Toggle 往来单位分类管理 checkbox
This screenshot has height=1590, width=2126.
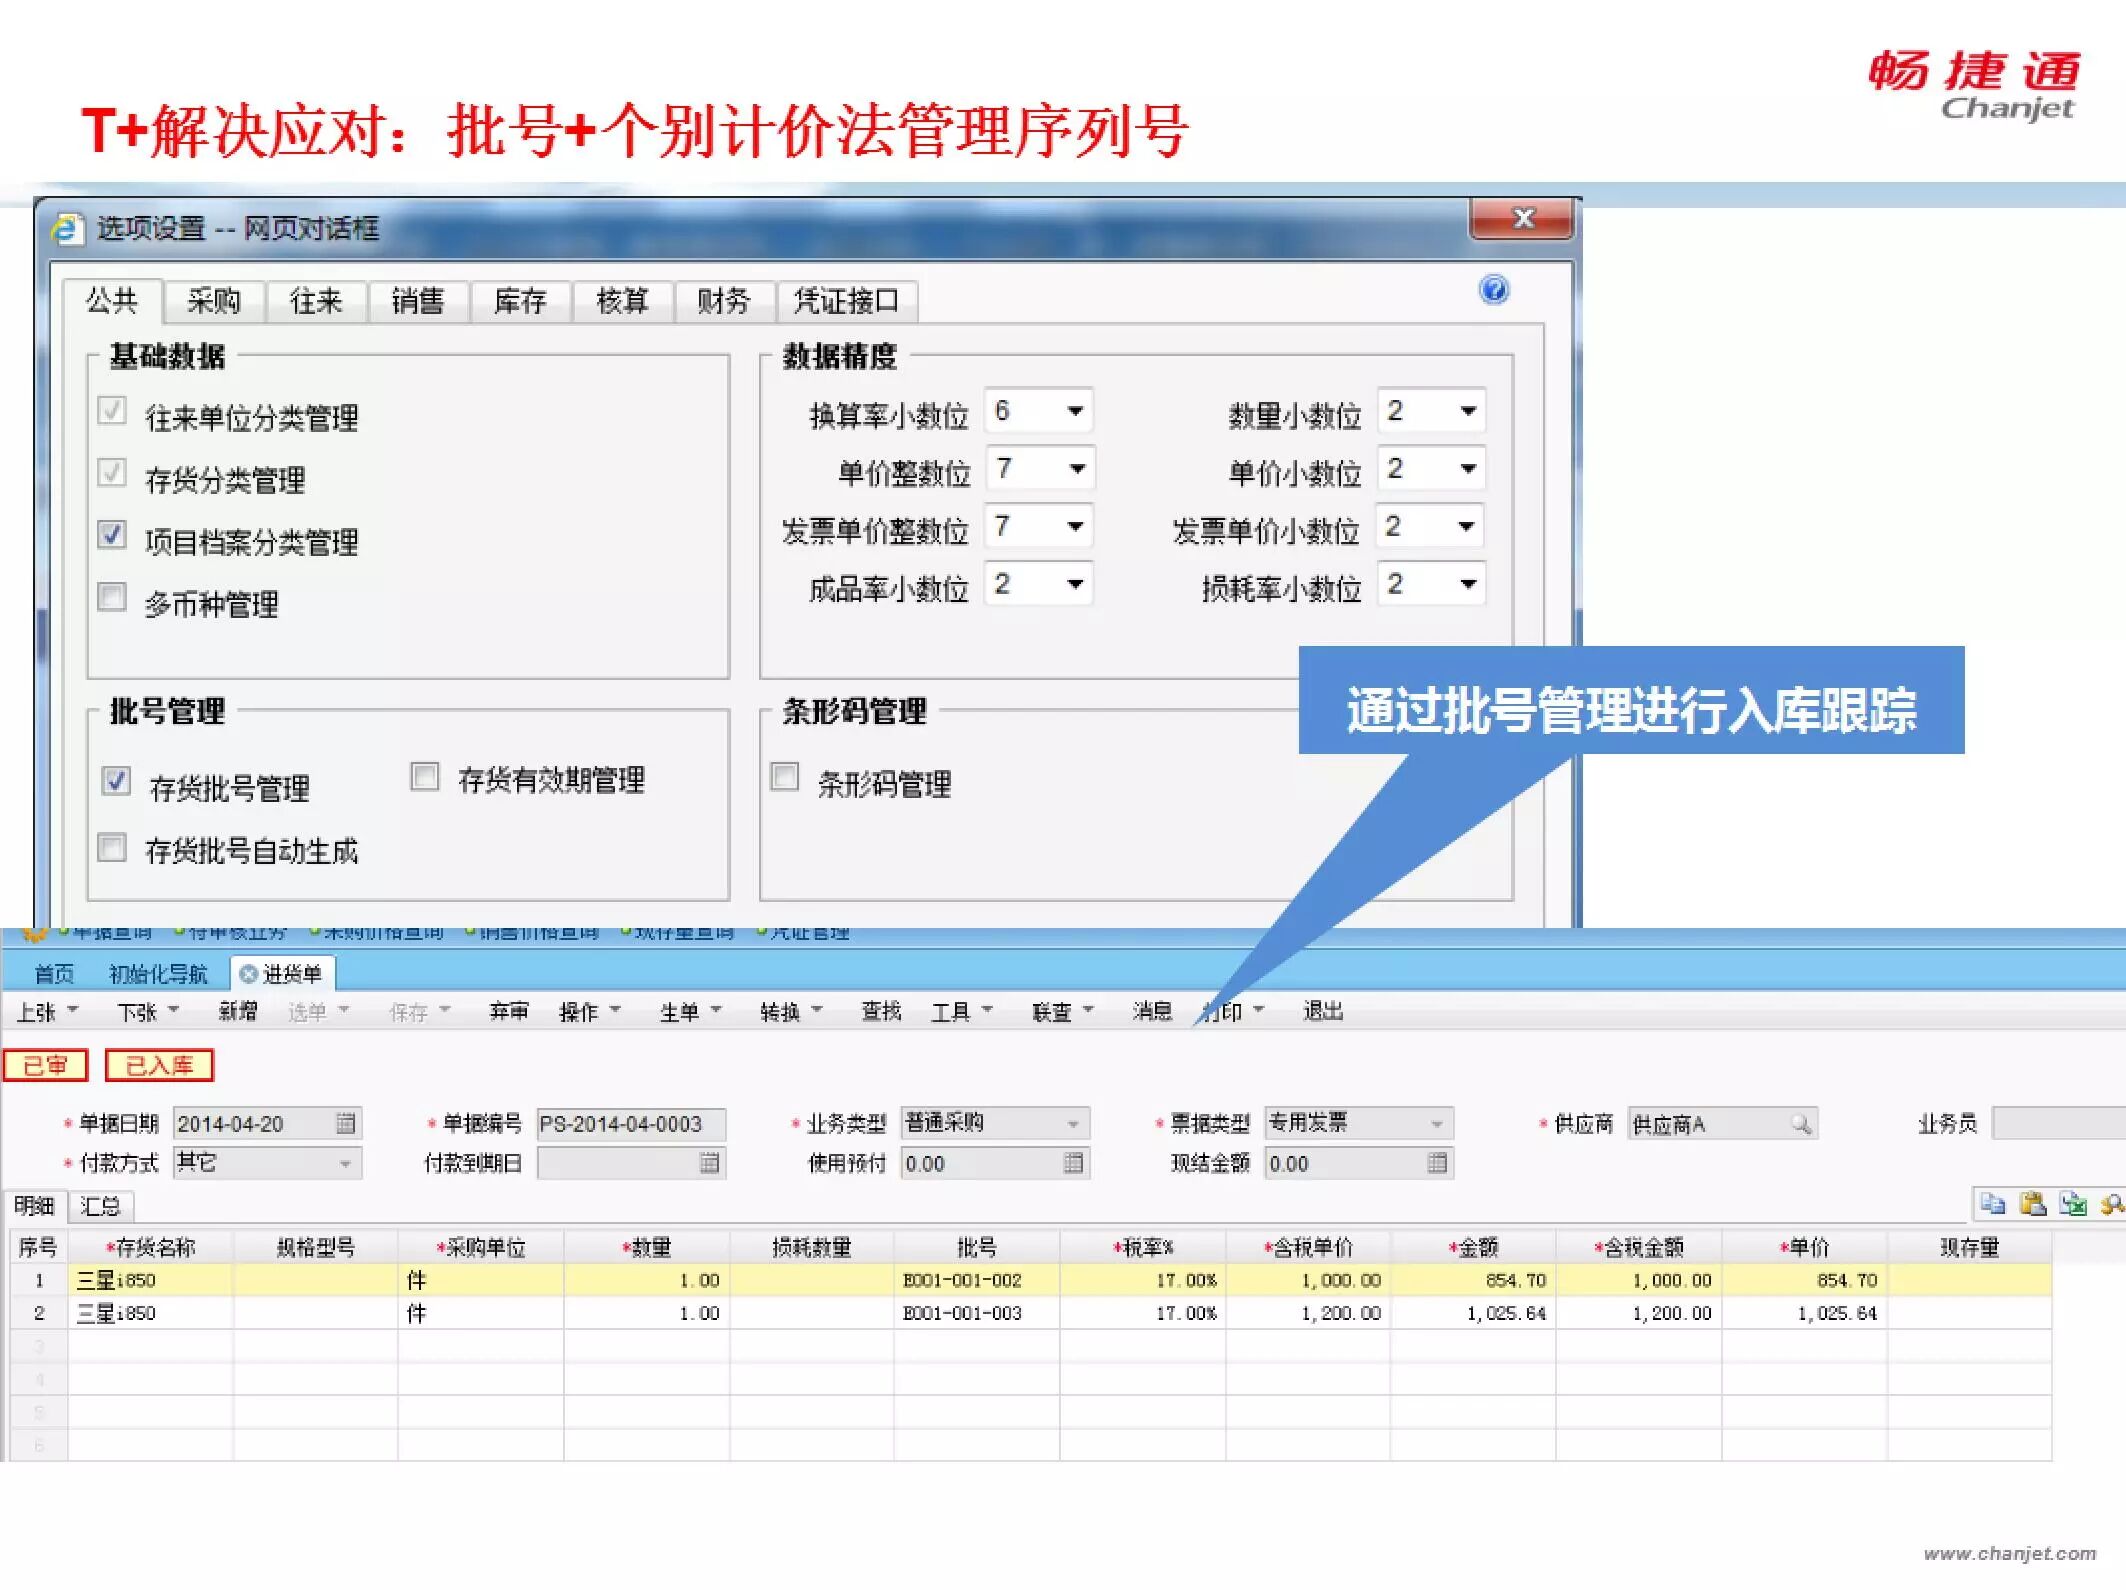click(x=112, y=411)
